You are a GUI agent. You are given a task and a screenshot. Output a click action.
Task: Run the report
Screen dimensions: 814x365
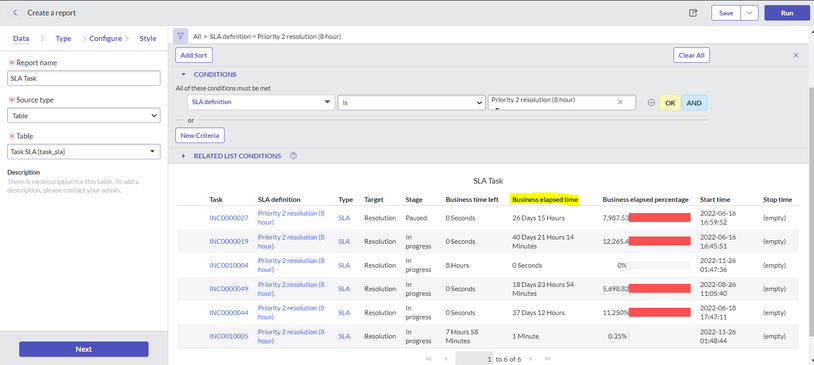coord(787,13)
